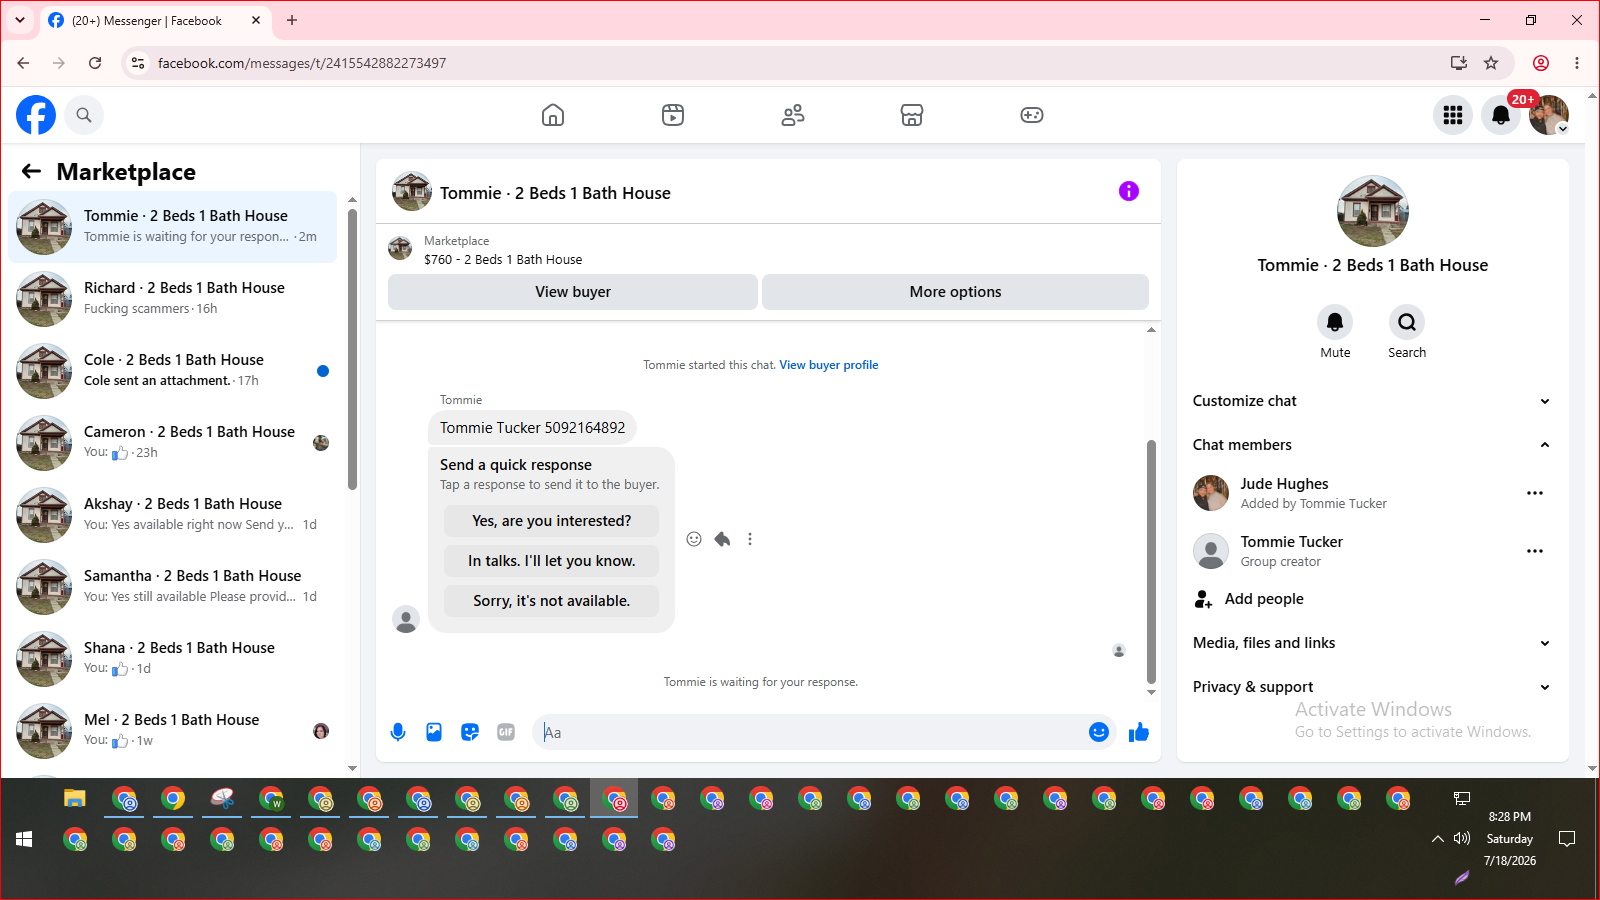Image resolution: width=1600 pixels, height=900 pixels.
Task: Open member options for Jude Hughes
Action: pos(1535,493)
